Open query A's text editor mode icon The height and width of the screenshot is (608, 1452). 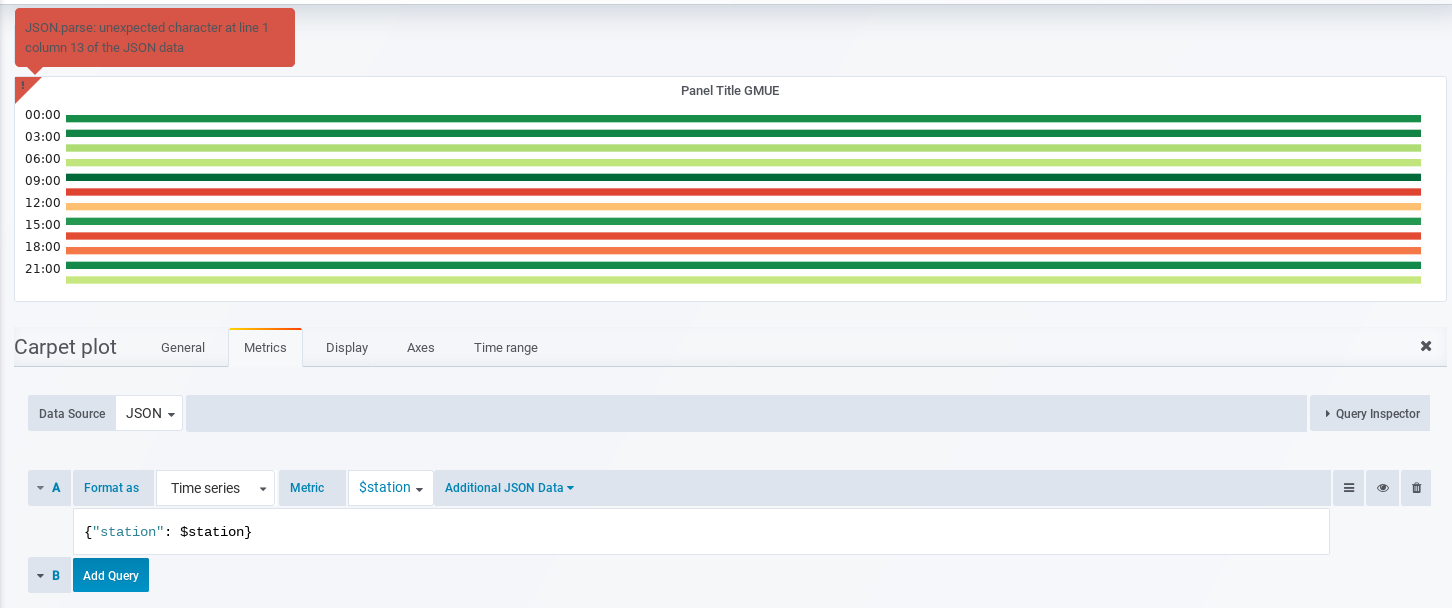pos(1348,487)
